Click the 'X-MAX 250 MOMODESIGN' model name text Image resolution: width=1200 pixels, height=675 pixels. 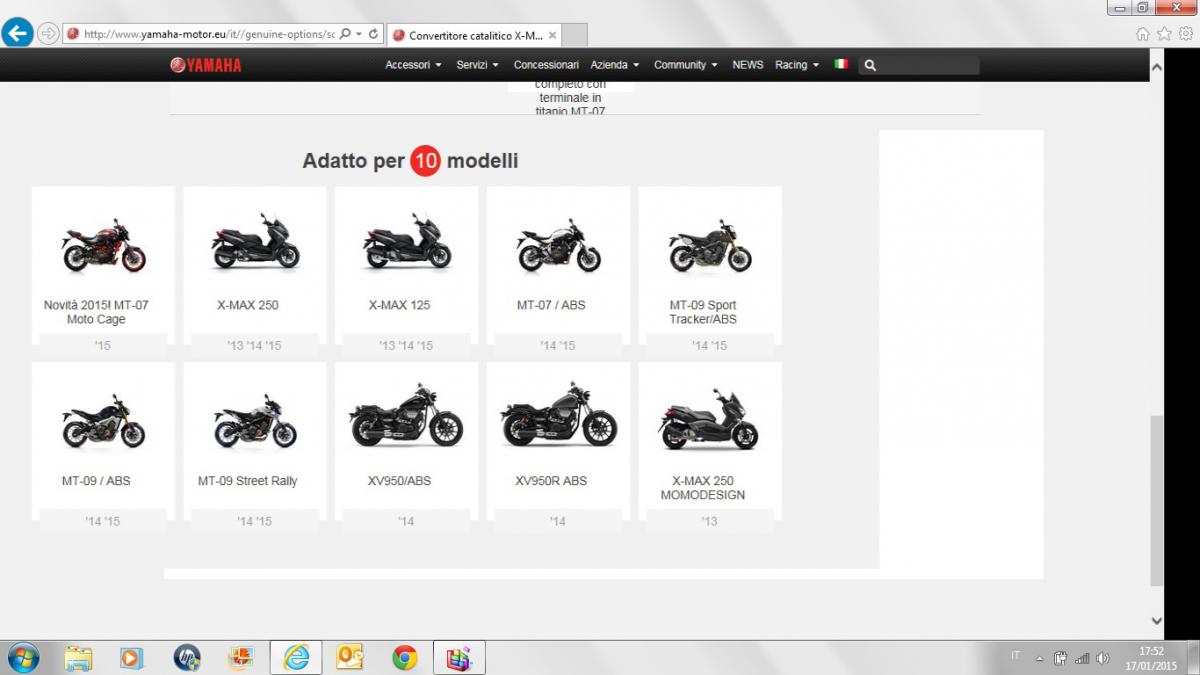point(703,488)
